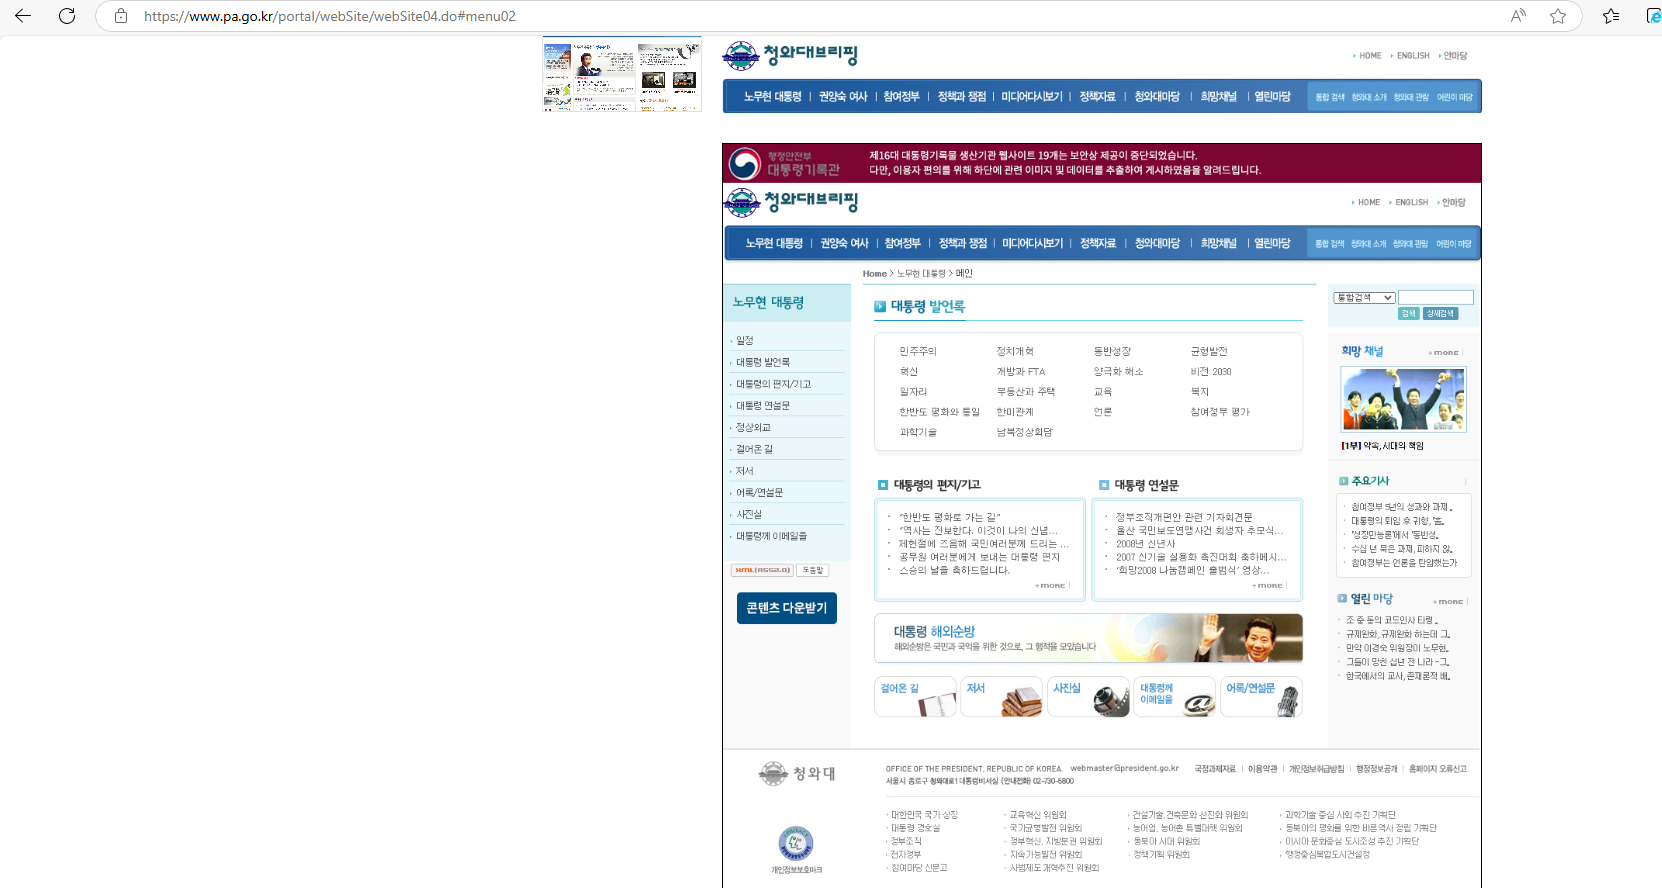The image size is (1662, 888).
Task: Select 정상외교 in the left sidebar menu
Action: [753, 428]
